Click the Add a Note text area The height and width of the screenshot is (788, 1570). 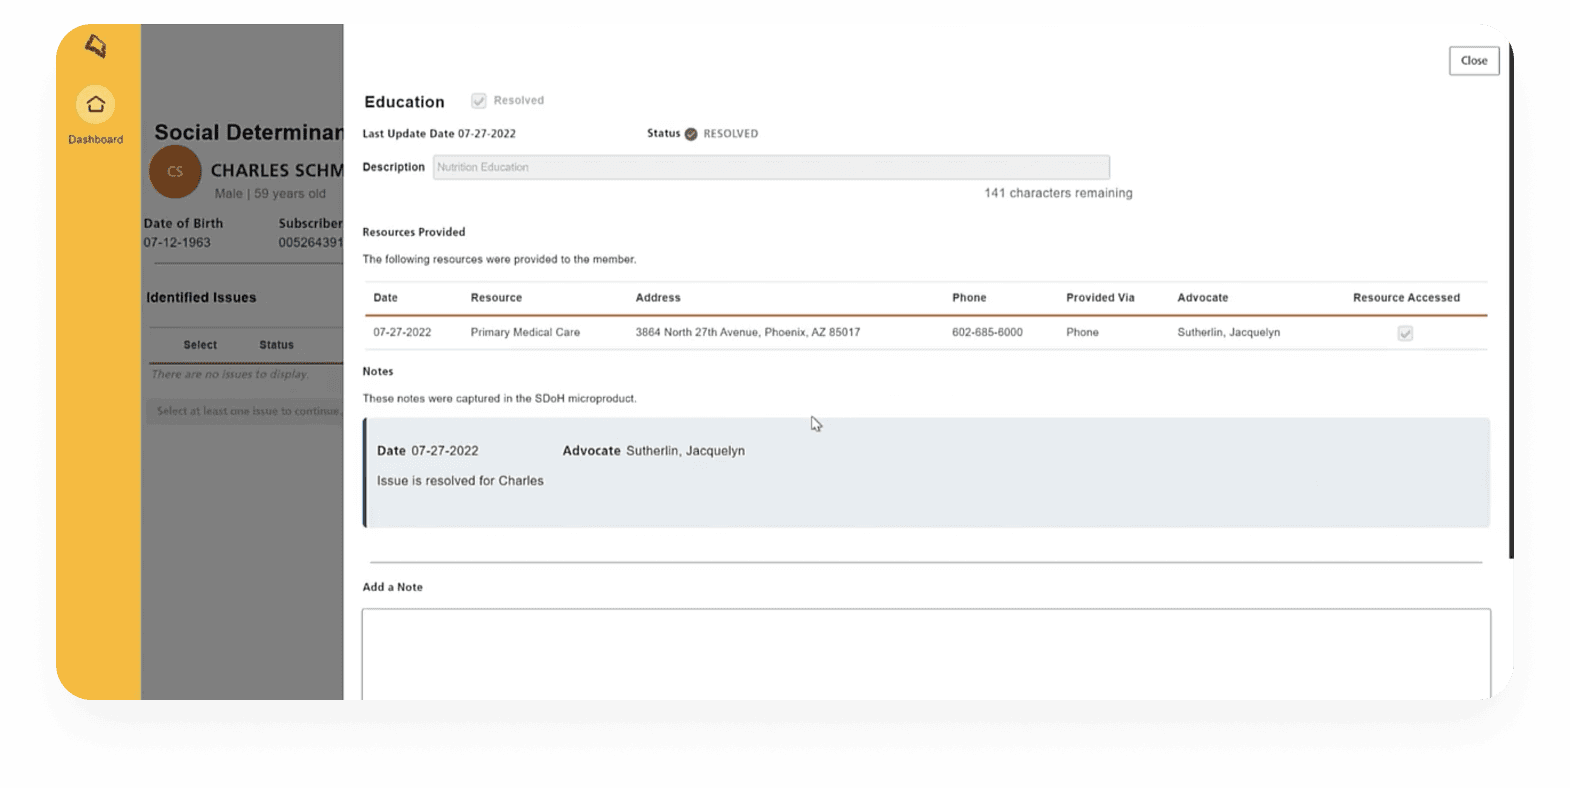tap(926, 654)
